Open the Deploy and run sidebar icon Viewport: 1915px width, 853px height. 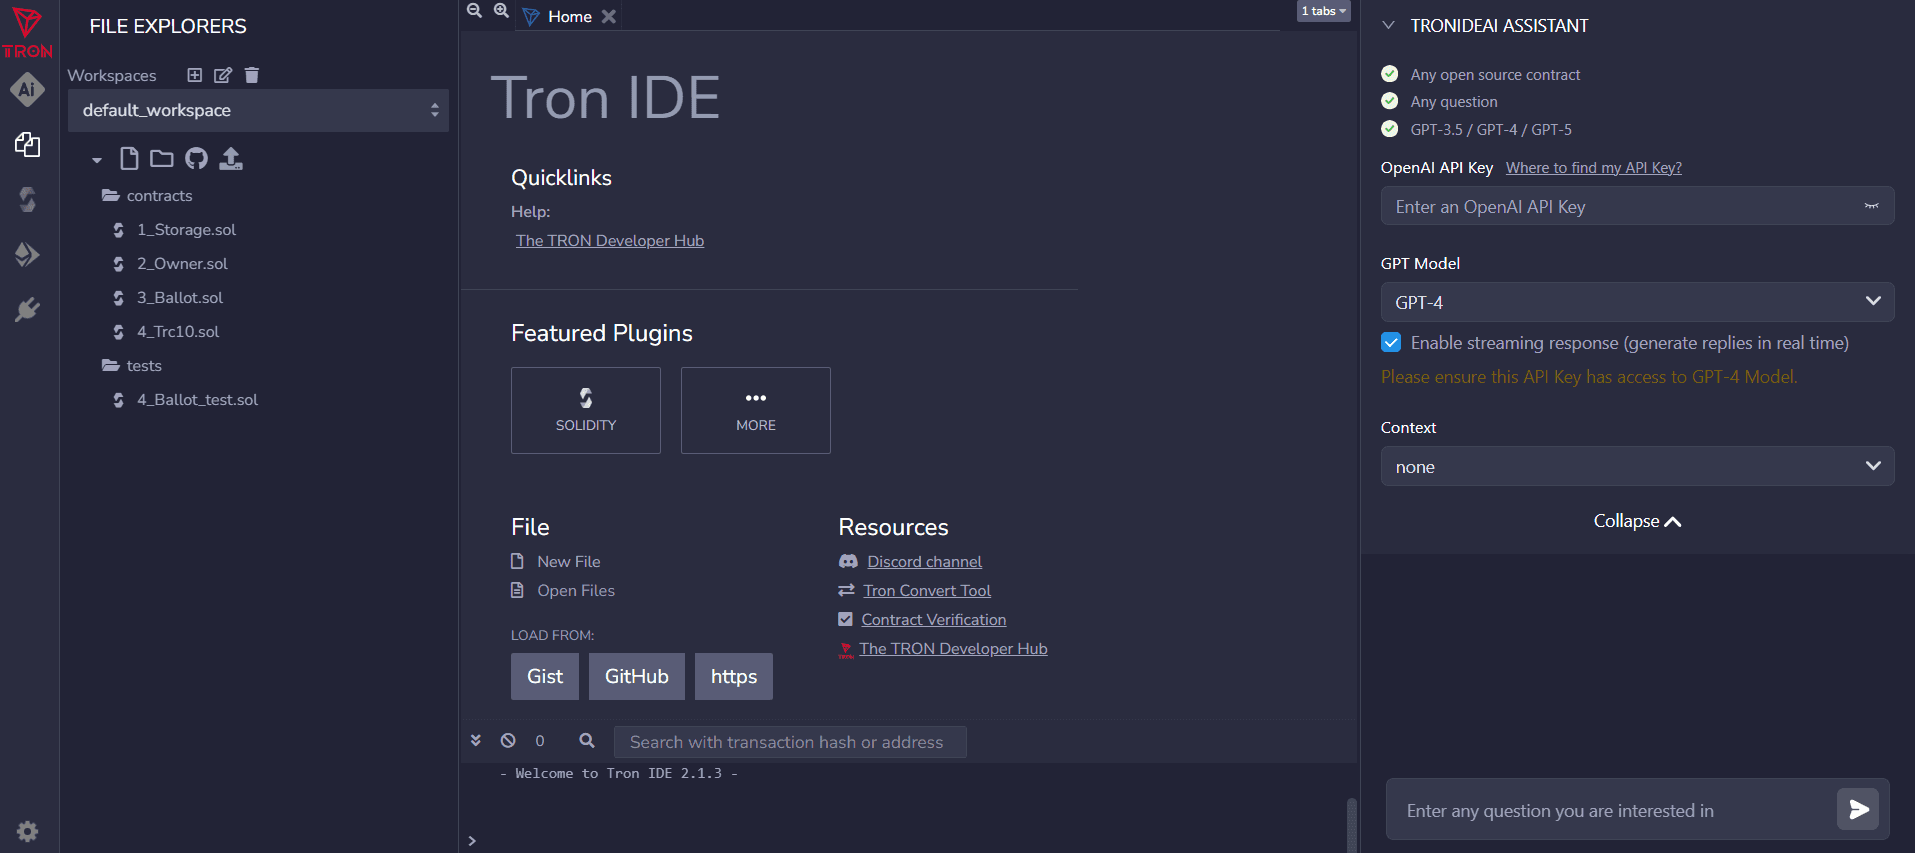27,255
